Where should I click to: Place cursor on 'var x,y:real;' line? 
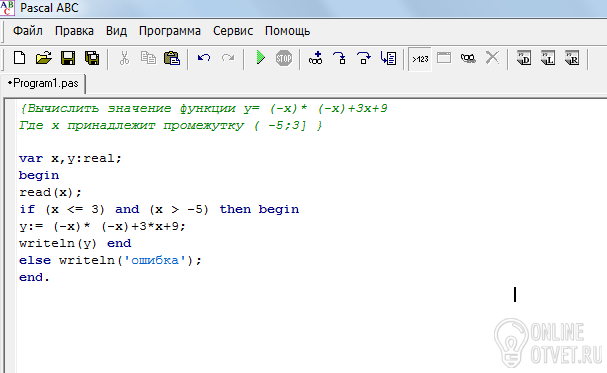pos(70,158)
